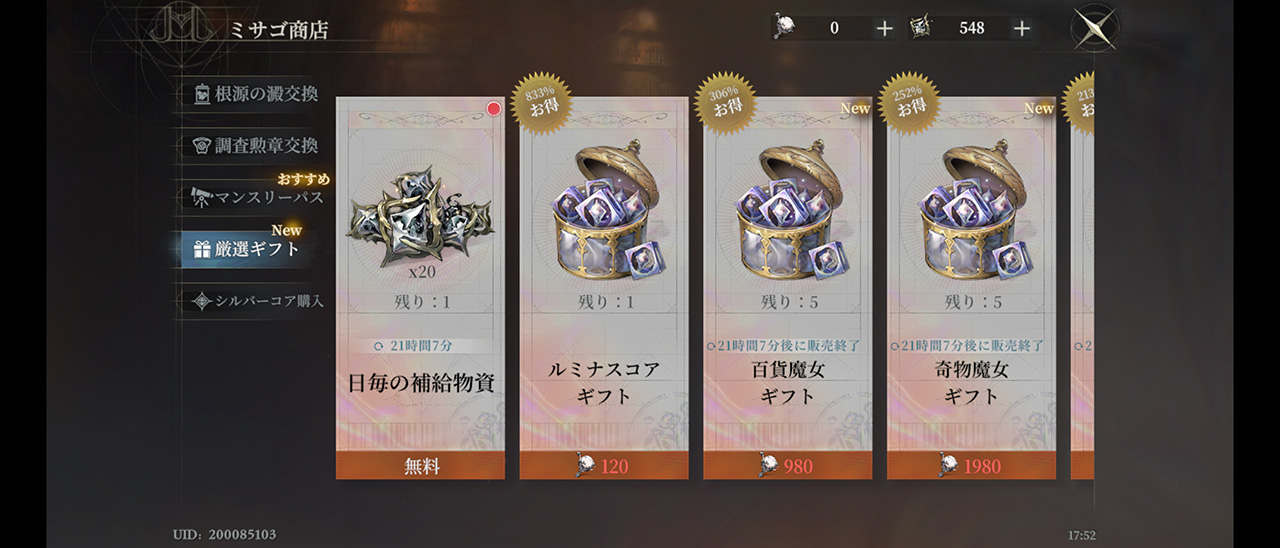Claim the free 無料 daily supply
The height and width of the screenshot is (548, 1280).
tap(420, 466)
